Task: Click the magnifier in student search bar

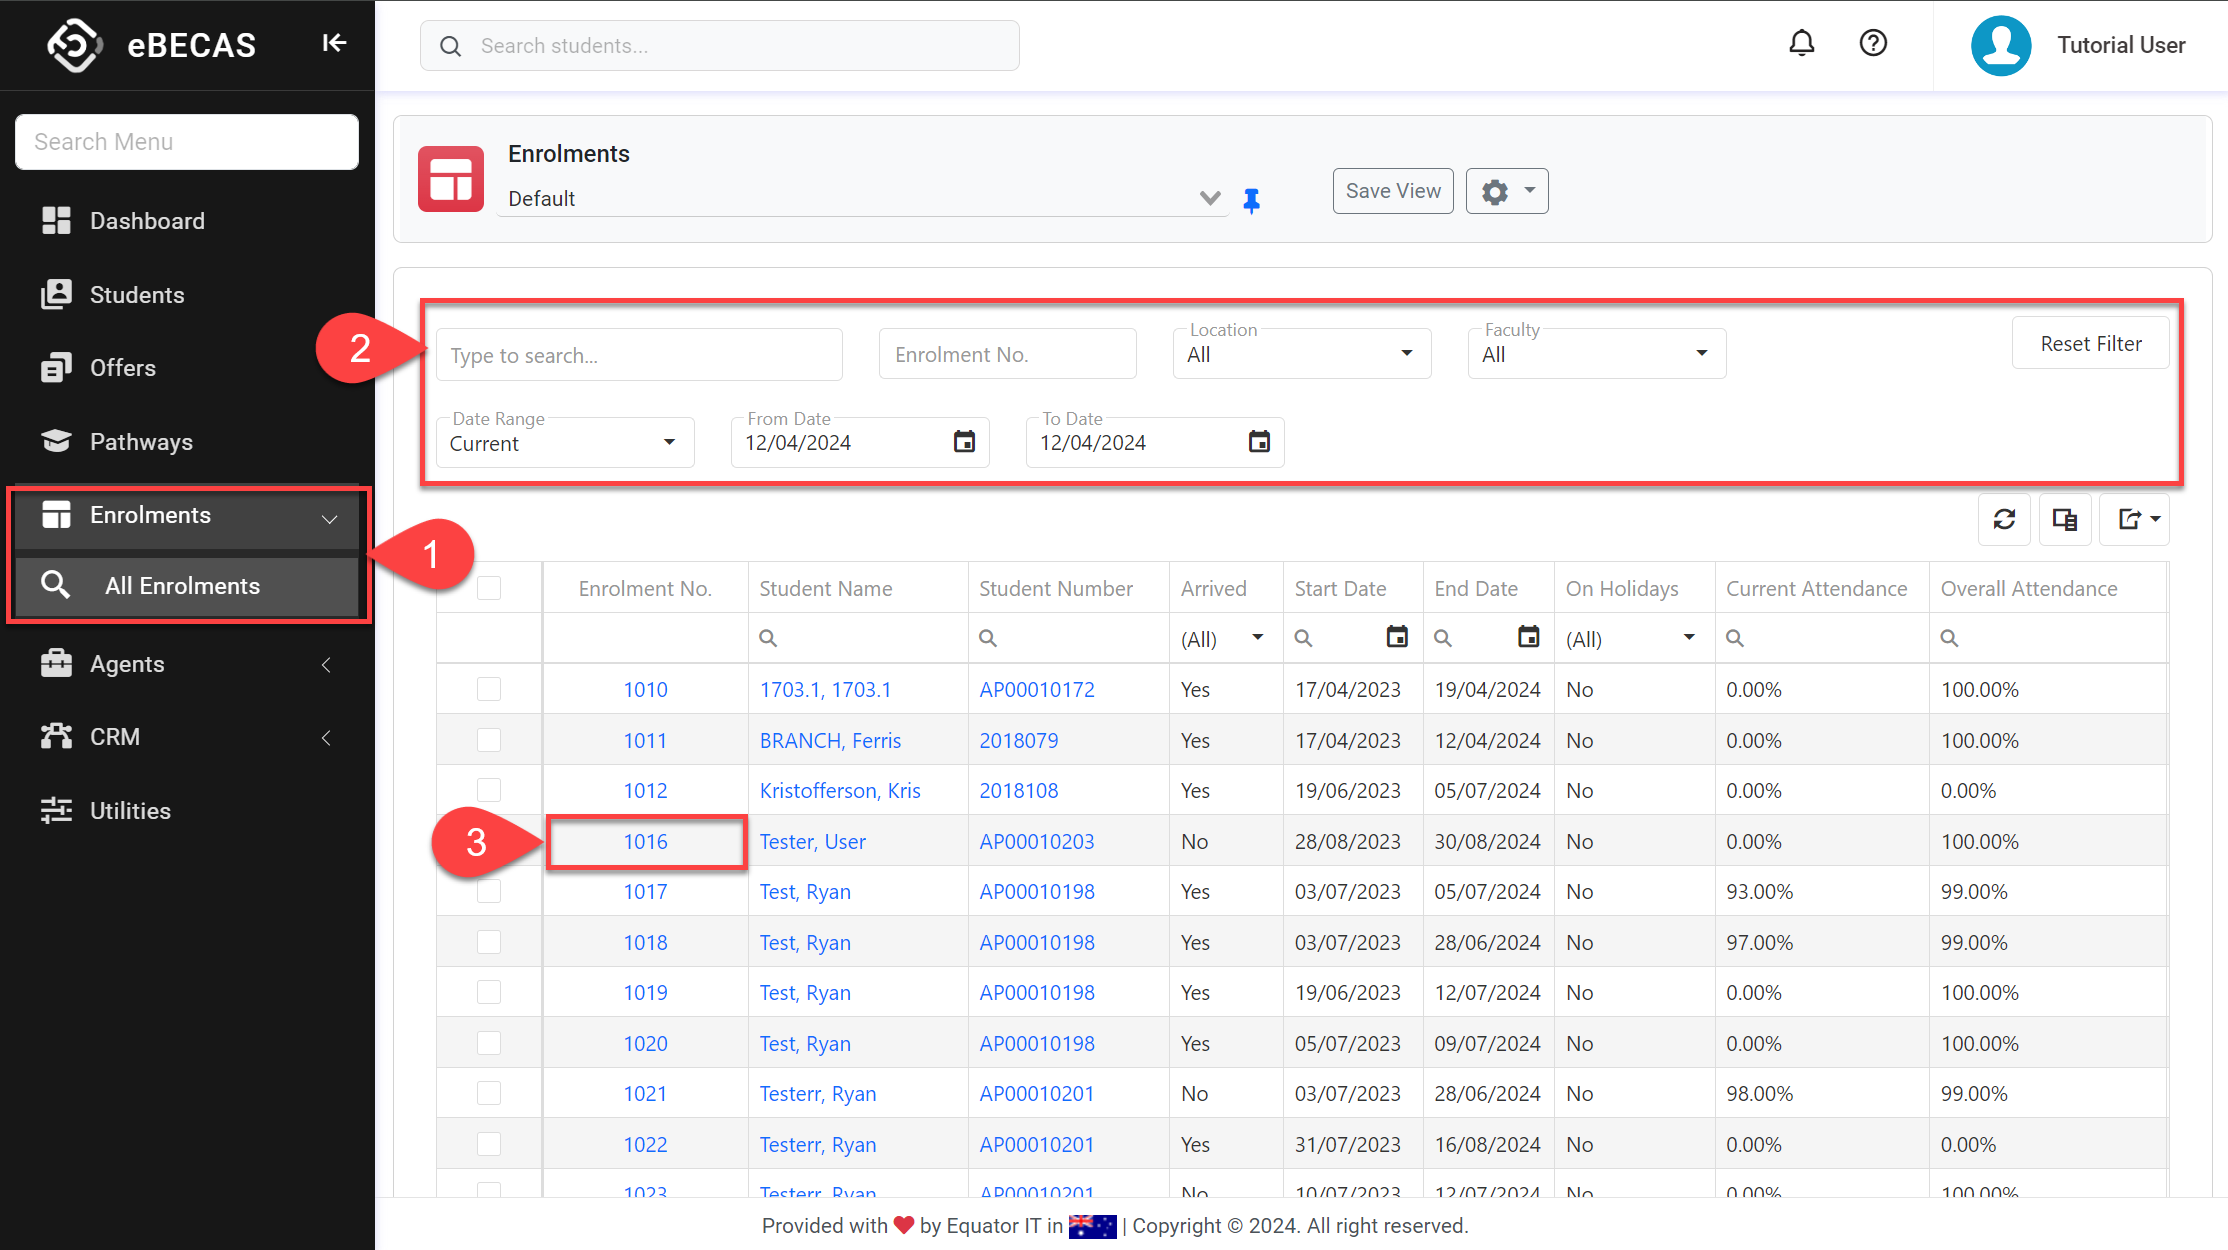Action: point(450,46)
